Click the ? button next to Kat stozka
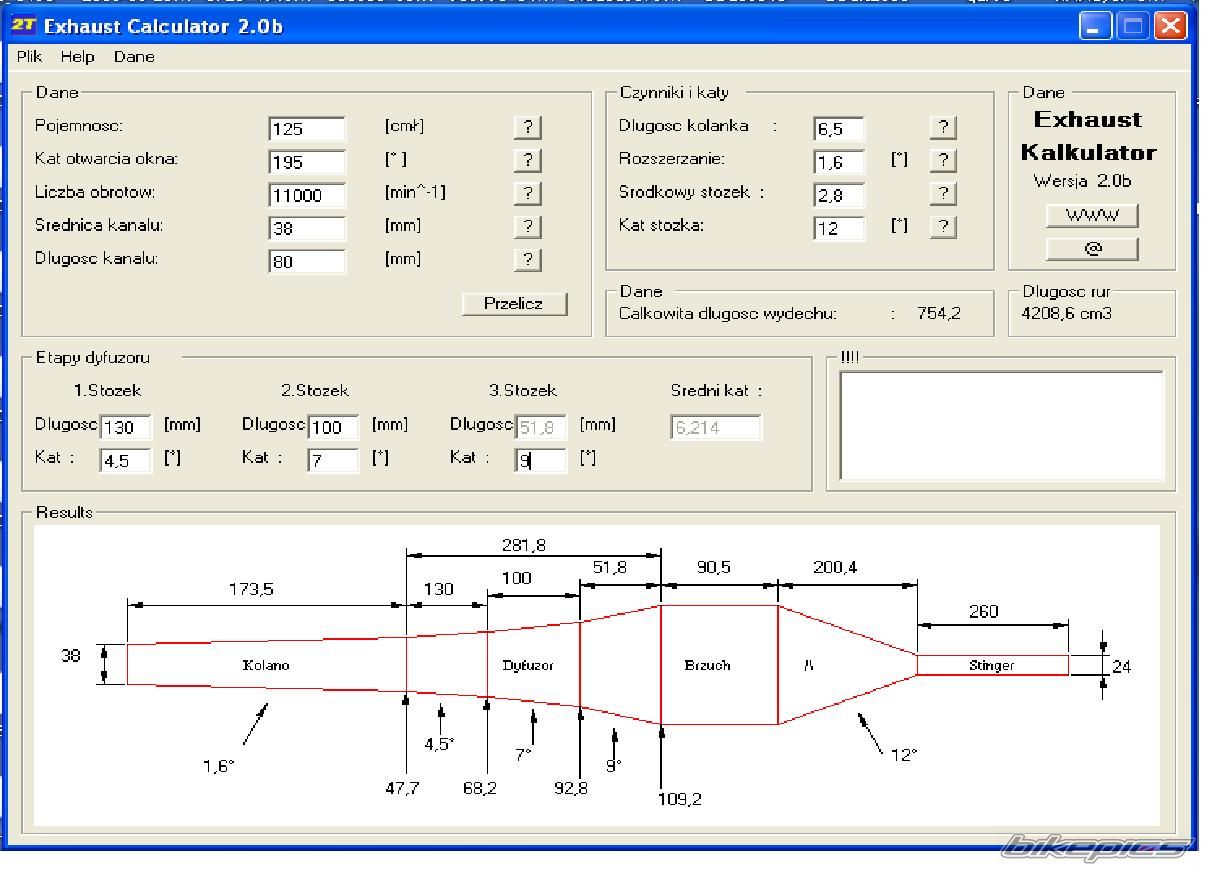This screenshot has width=1217, height=871. coord(942,227)
